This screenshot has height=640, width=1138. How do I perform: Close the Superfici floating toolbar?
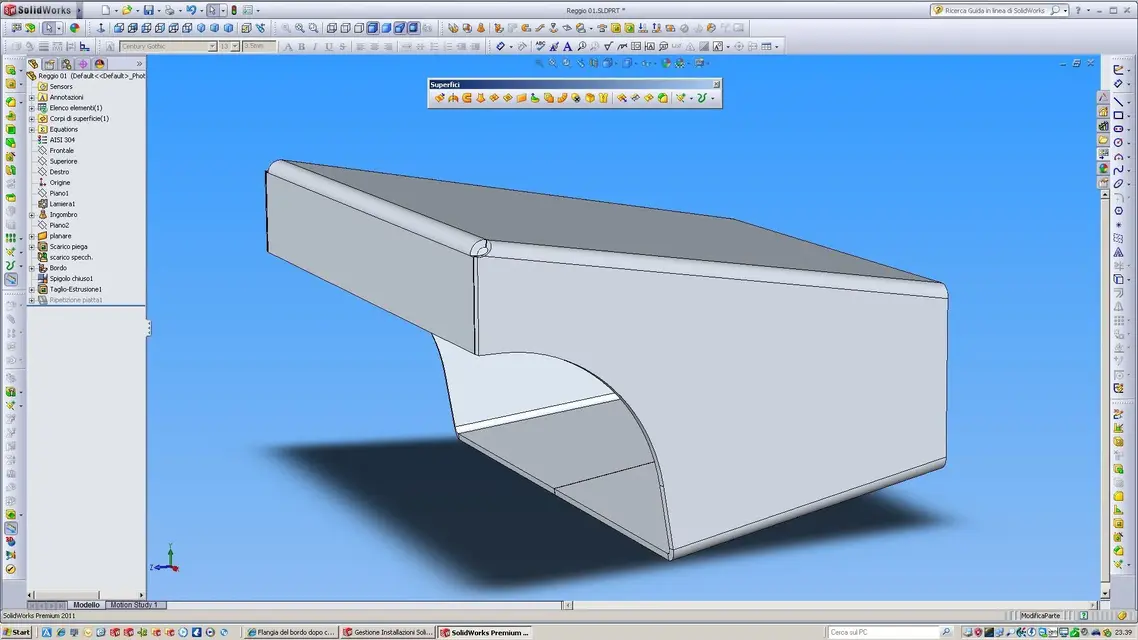[x=716, y=84]
